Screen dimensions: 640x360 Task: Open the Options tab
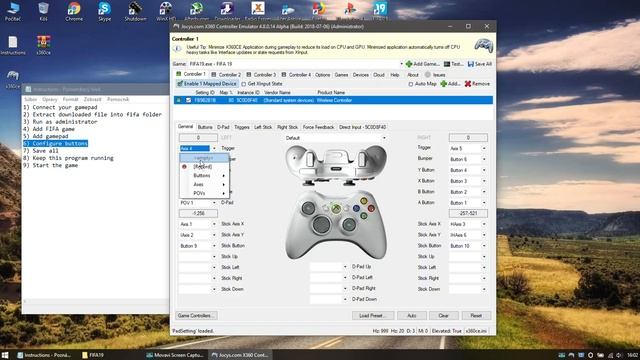click(322, 75)
